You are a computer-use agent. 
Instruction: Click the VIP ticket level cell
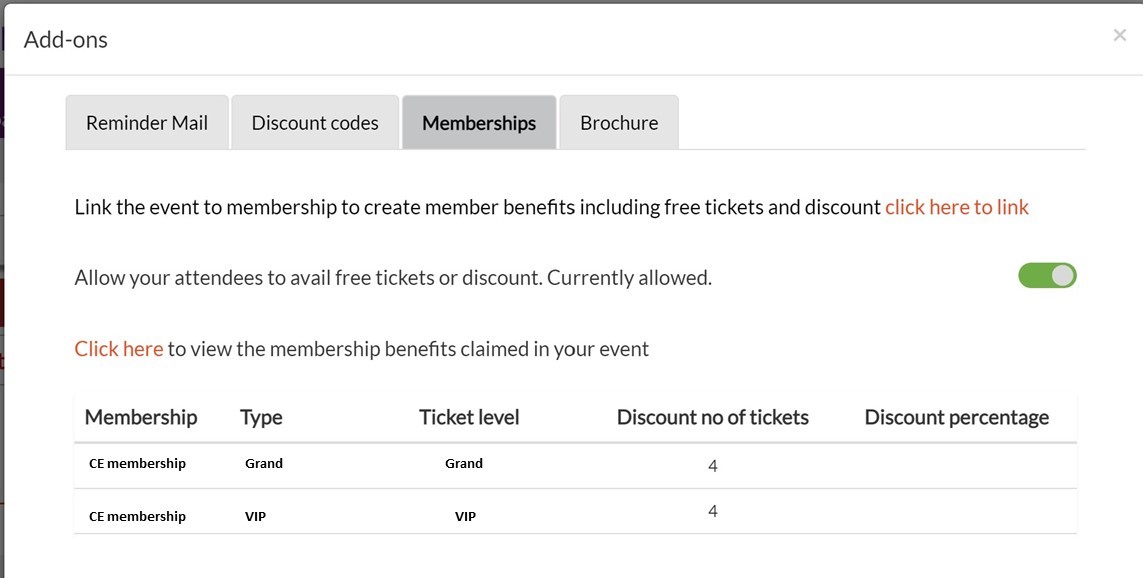(x=465, y=516)
